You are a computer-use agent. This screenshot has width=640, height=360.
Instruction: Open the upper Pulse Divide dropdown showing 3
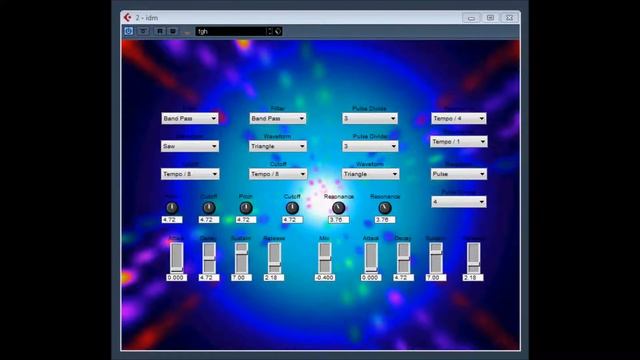coord(370,118)
